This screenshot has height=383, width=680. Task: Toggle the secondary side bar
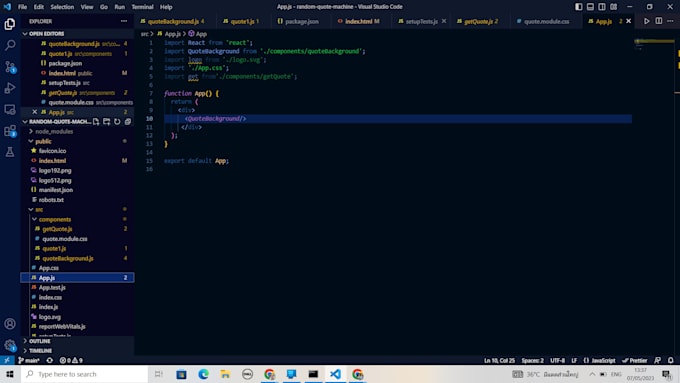[602, 7]
